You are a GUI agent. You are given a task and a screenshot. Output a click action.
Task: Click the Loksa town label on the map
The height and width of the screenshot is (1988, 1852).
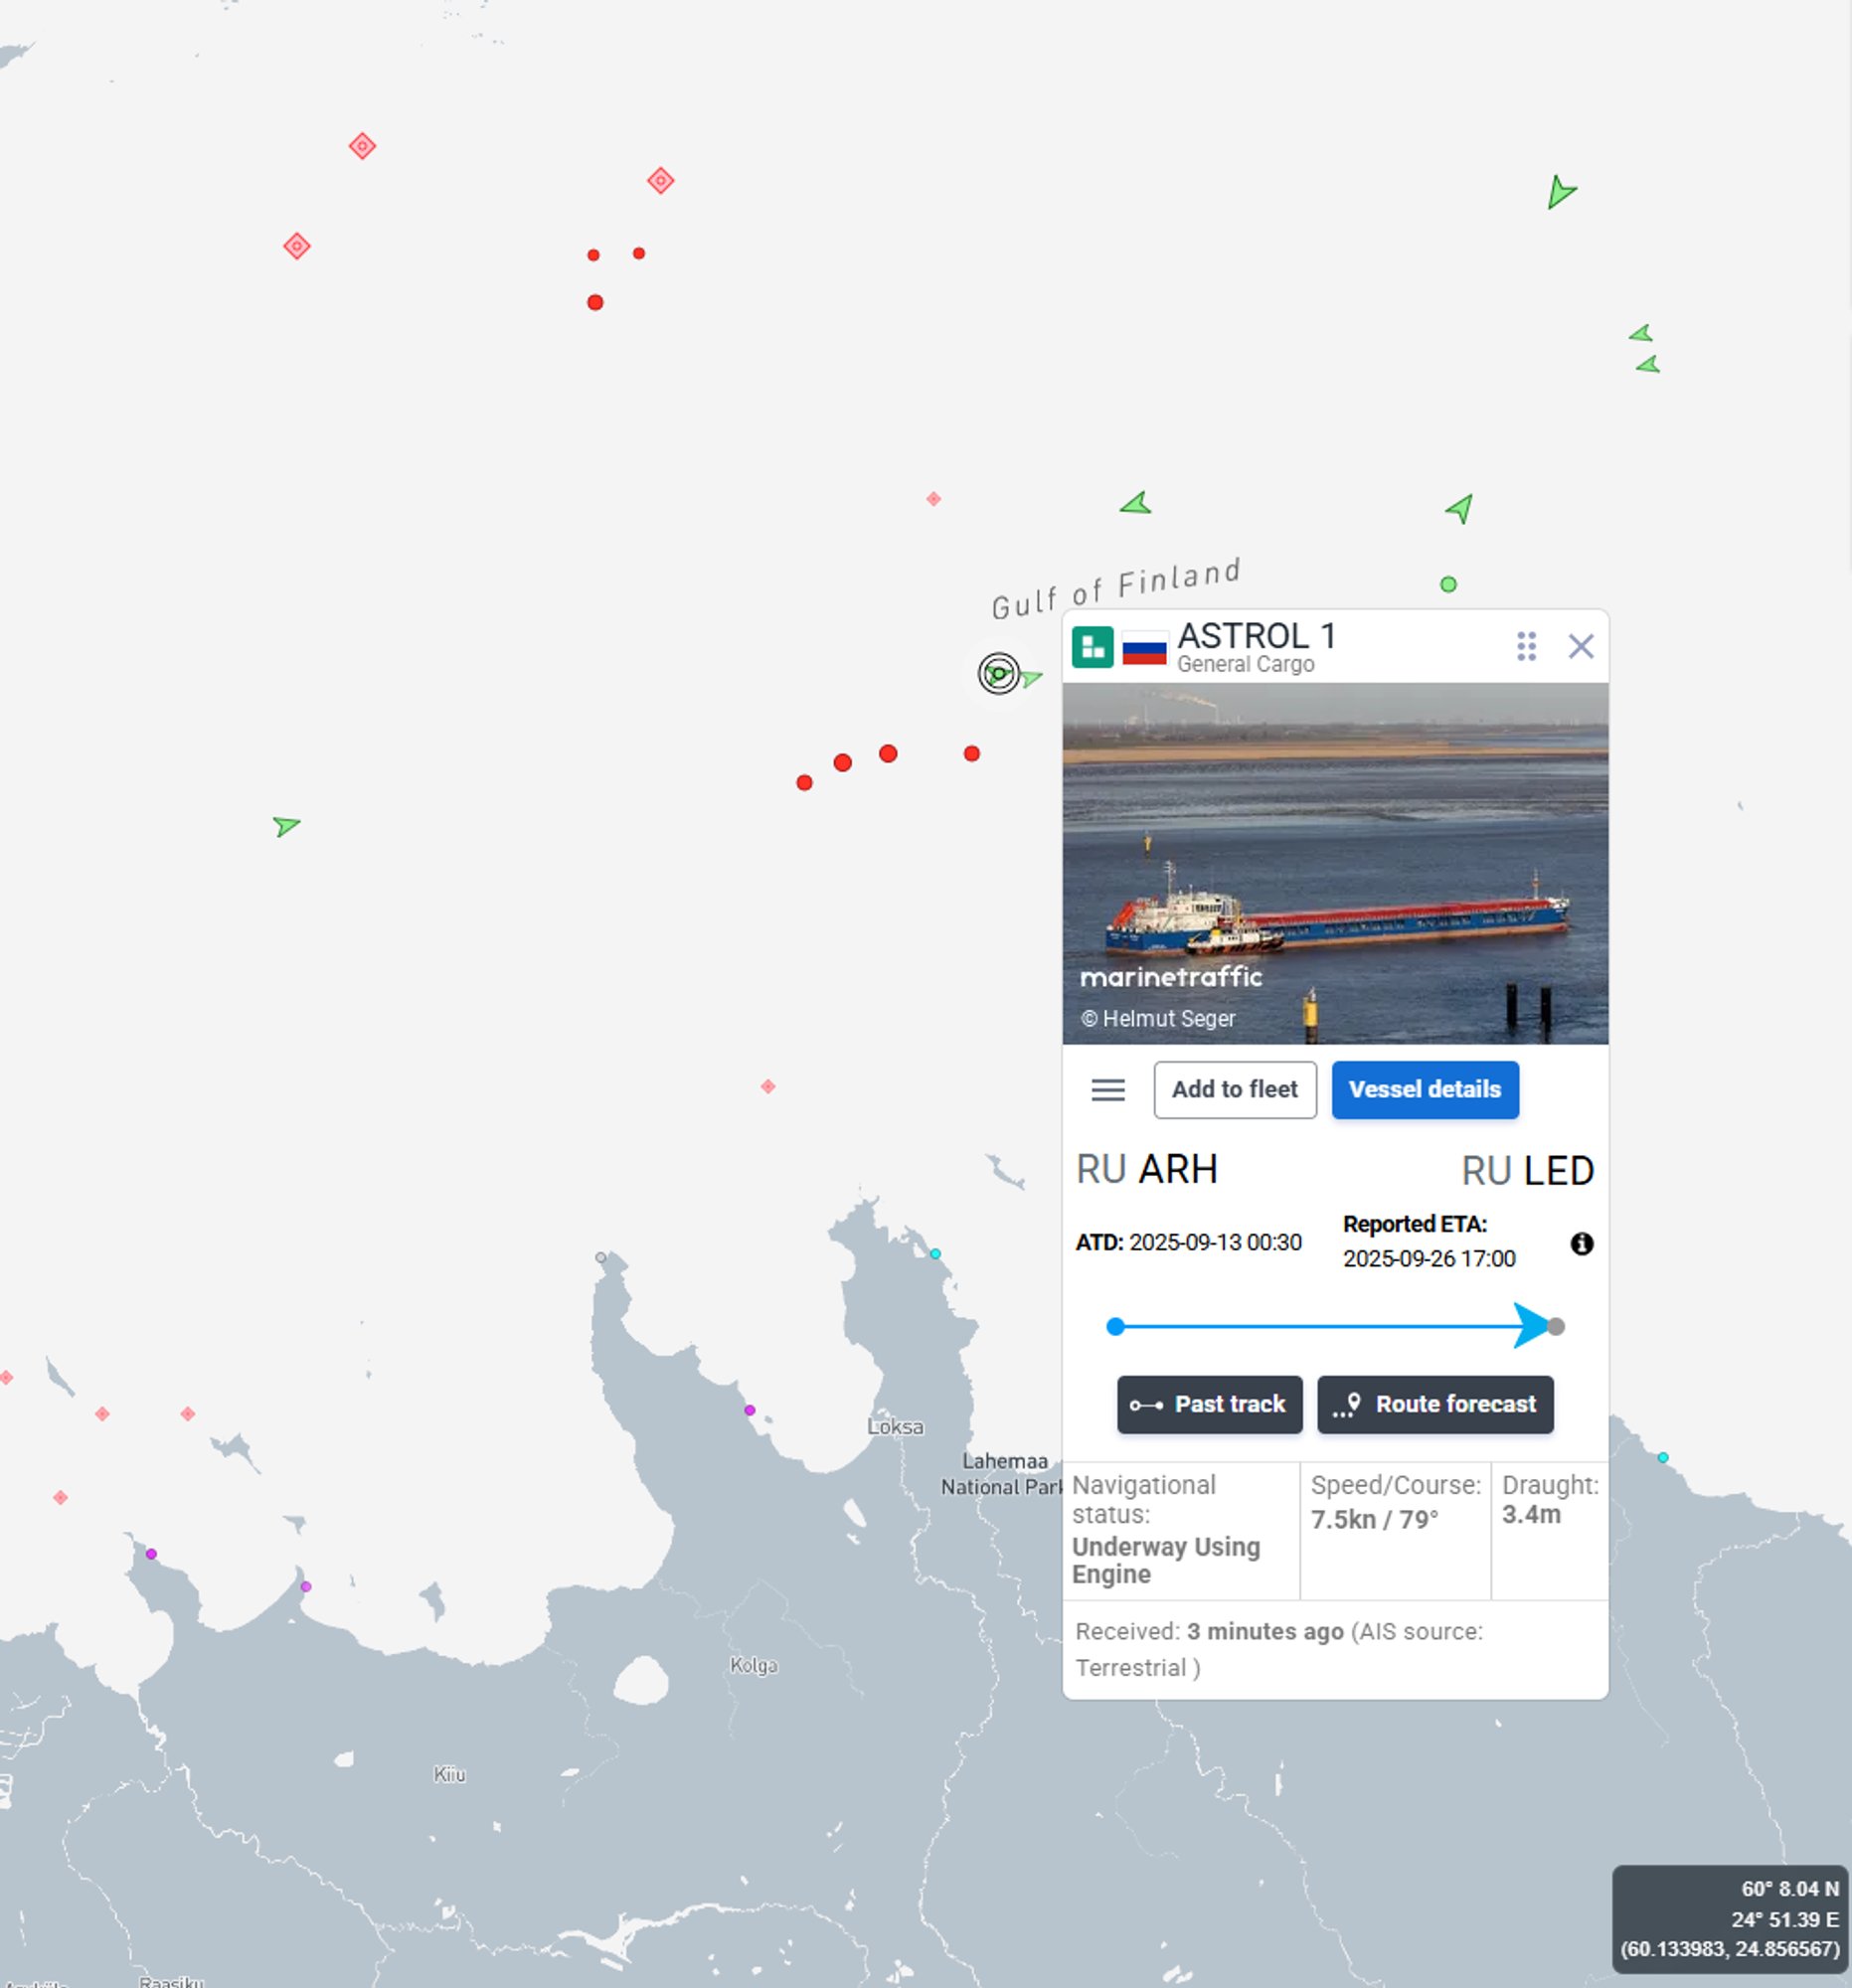point(895,1427)
